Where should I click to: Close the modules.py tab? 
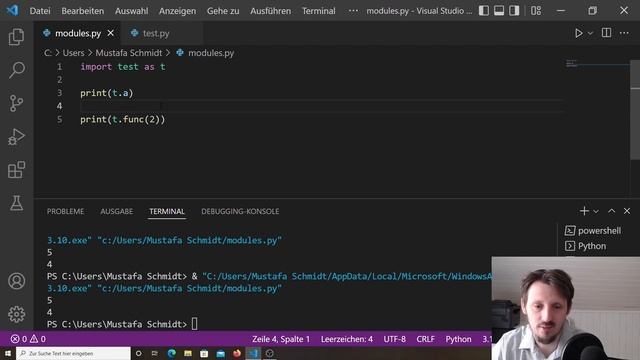pos(111,33)
